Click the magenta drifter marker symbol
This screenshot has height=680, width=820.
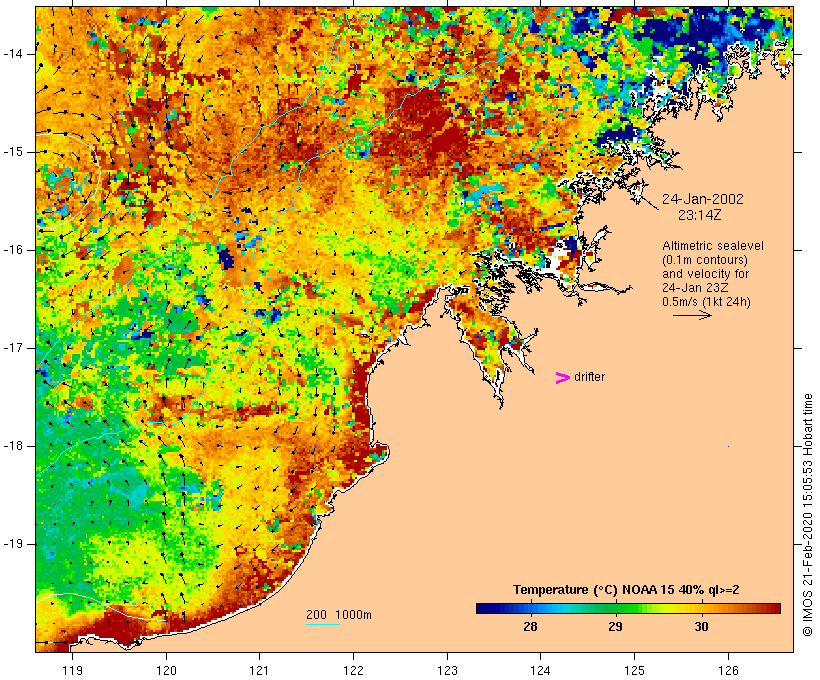(x=562, y=378)
